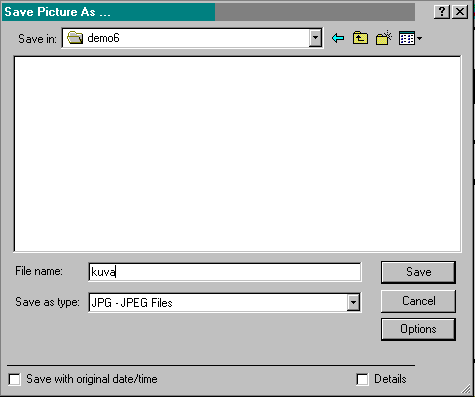Click the question mark help button
This screenshot has width=475, height=397.
click(442, 12)
